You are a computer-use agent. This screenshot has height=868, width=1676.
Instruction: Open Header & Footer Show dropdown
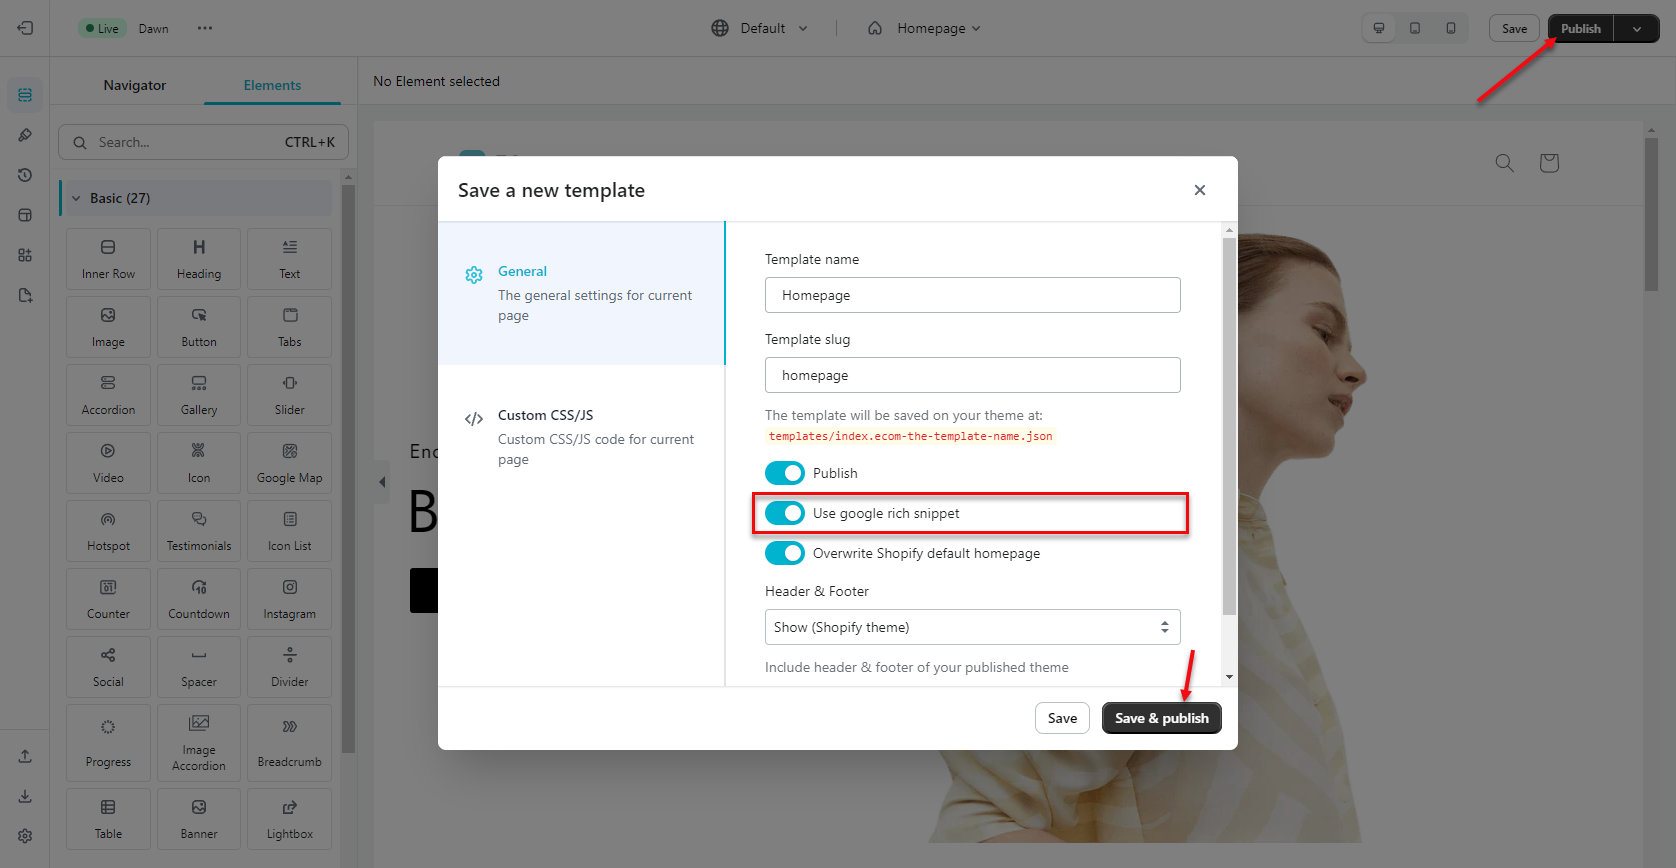[972, 627]
